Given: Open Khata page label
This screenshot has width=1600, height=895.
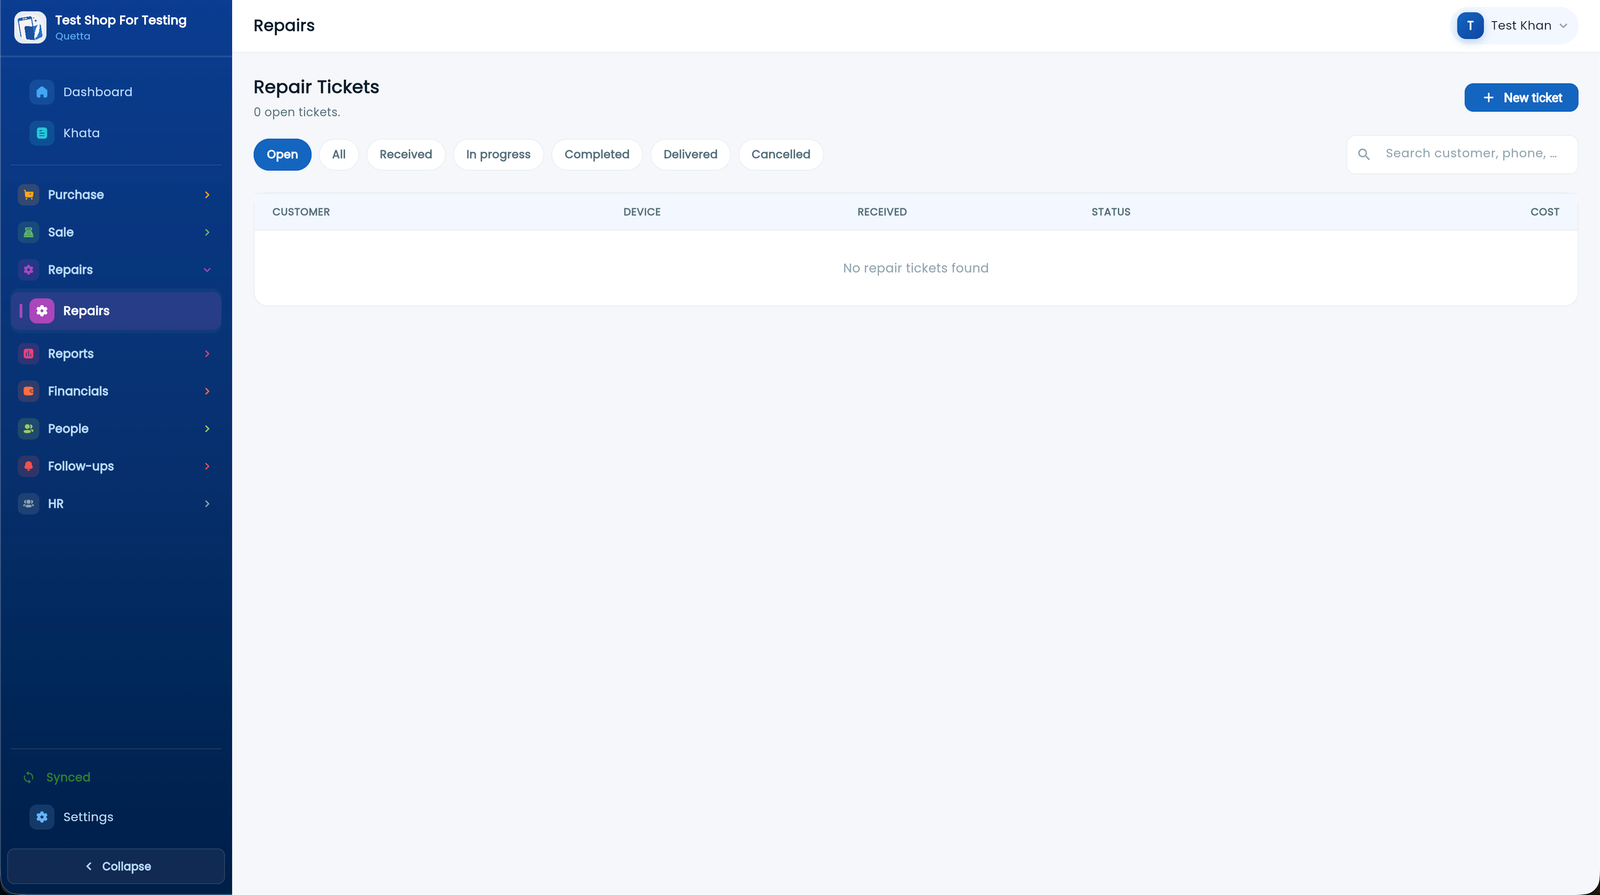Looking at the screenshot, I should coord(82,133).
